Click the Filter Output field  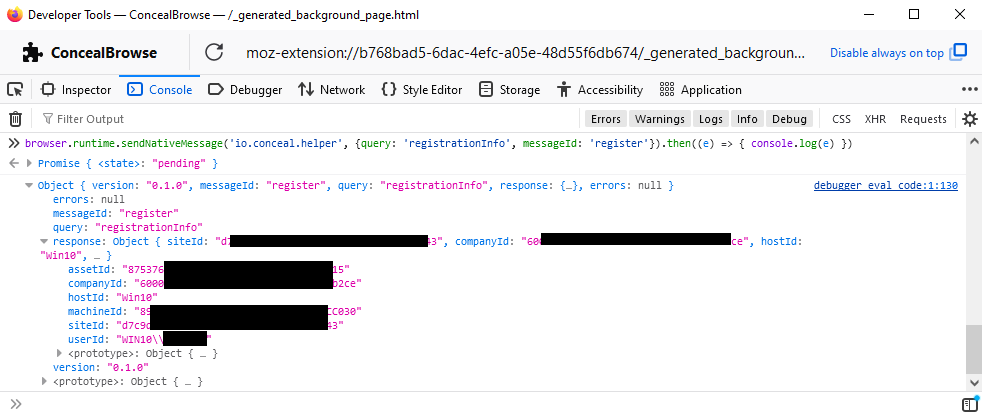[x=310, y=119]
